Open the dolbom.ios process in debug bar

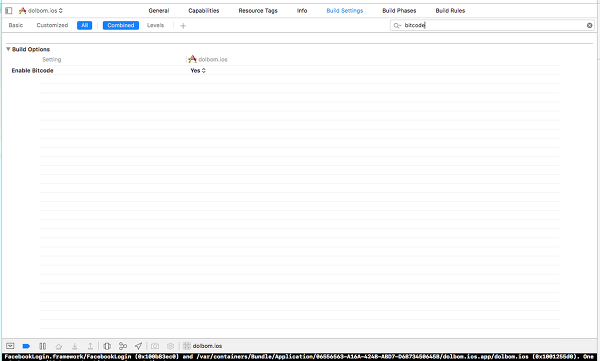click(x=202, y=346)
